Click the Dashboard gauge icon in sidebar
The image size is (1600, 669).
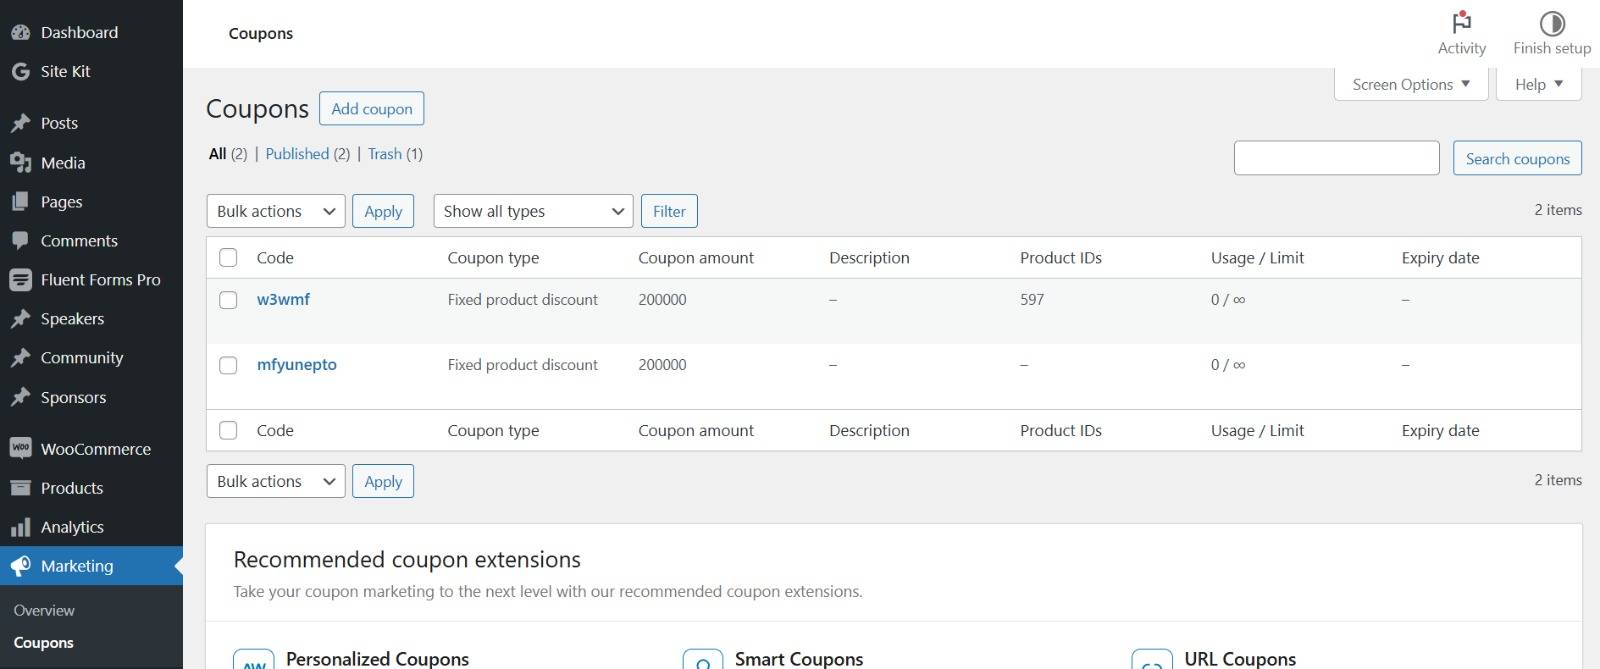[20, 32]
